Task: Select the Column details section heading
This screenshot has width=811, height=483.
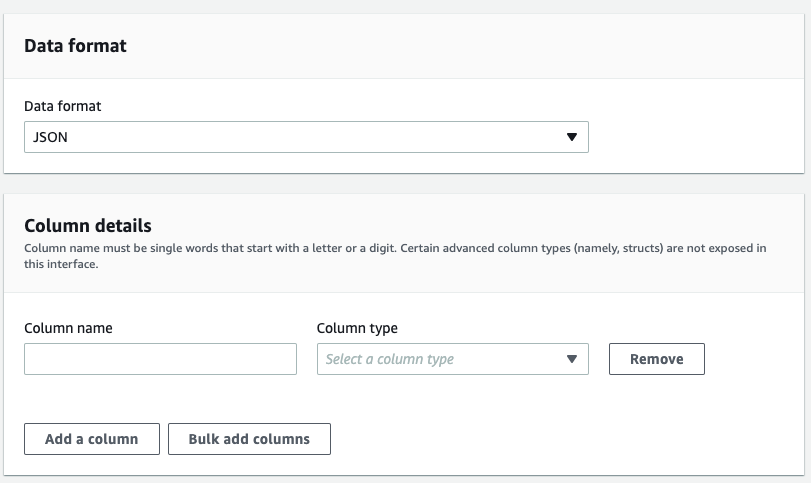Action: [87, 226]
